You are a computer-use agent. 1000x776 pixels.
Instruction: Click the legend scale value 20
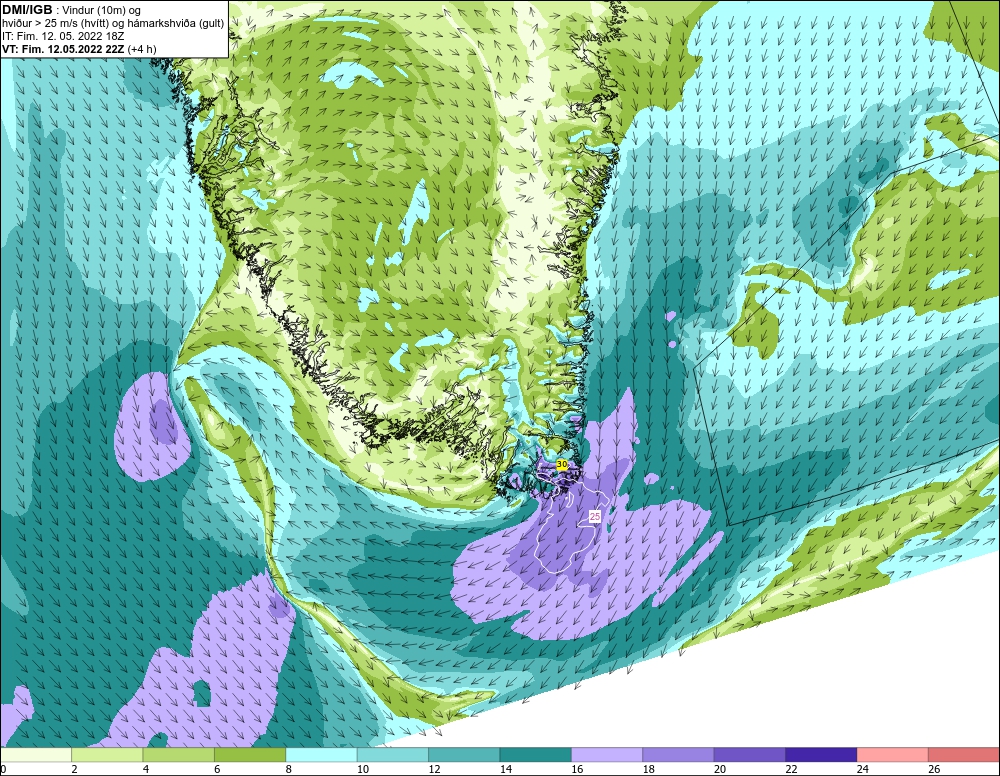(719, 769)
